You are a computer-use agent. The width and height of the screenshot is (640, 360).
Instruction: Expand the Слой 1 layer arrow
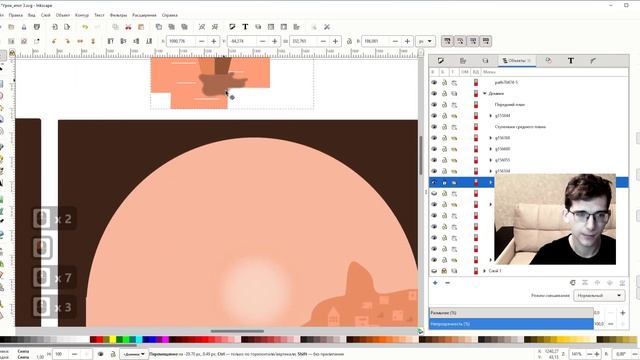[484, 271]
